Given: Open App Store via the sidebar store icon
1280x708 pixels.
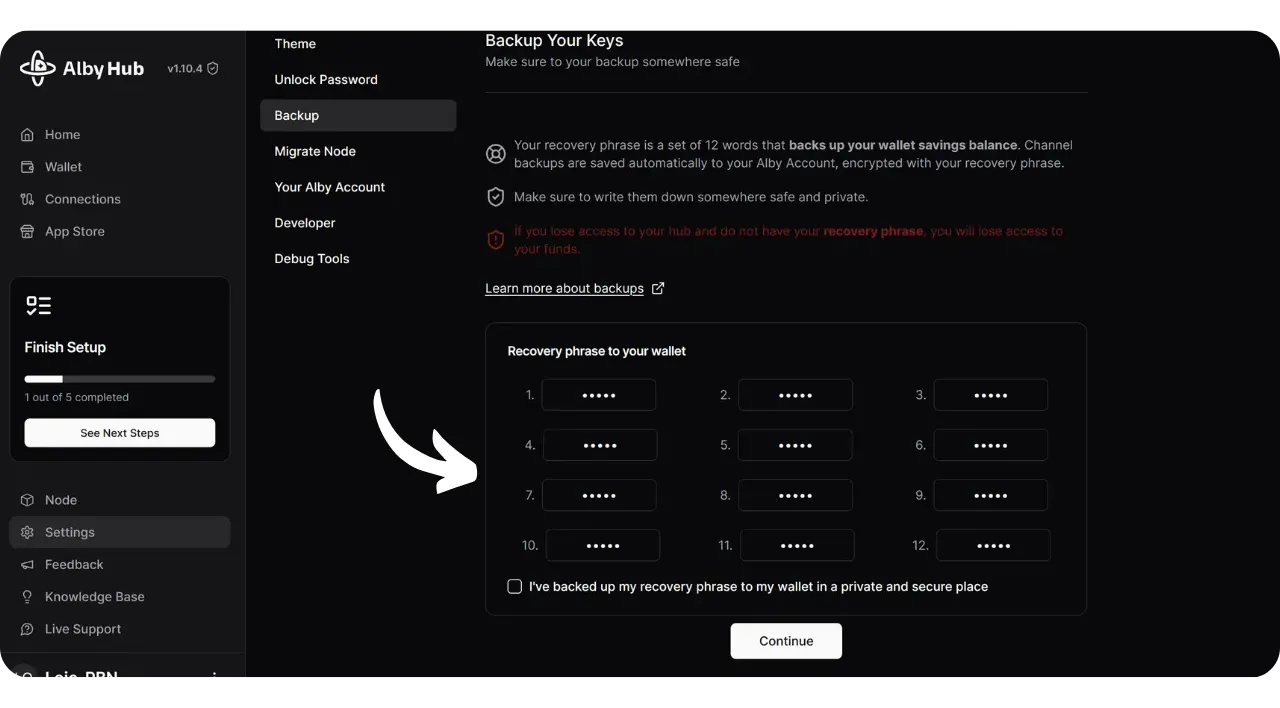Looking at the screenshot, I should [27, 231].
